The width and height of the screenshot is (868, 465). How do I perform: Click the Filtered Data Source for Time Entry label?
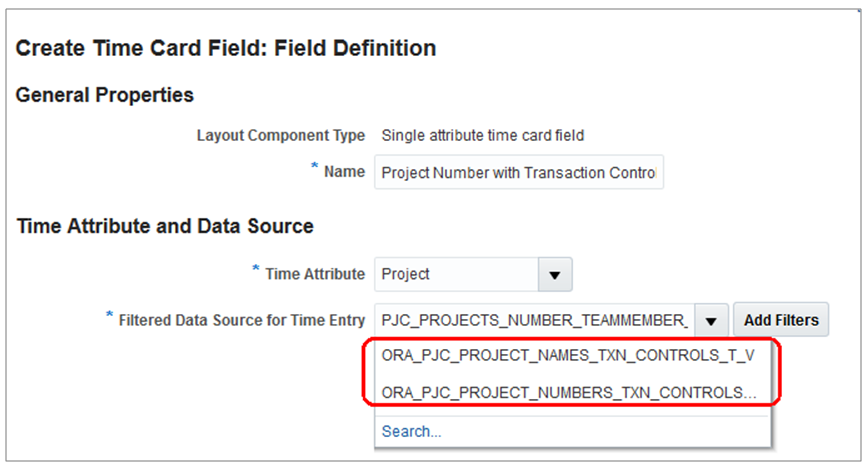pyautogui.click(x=242, y=320)
